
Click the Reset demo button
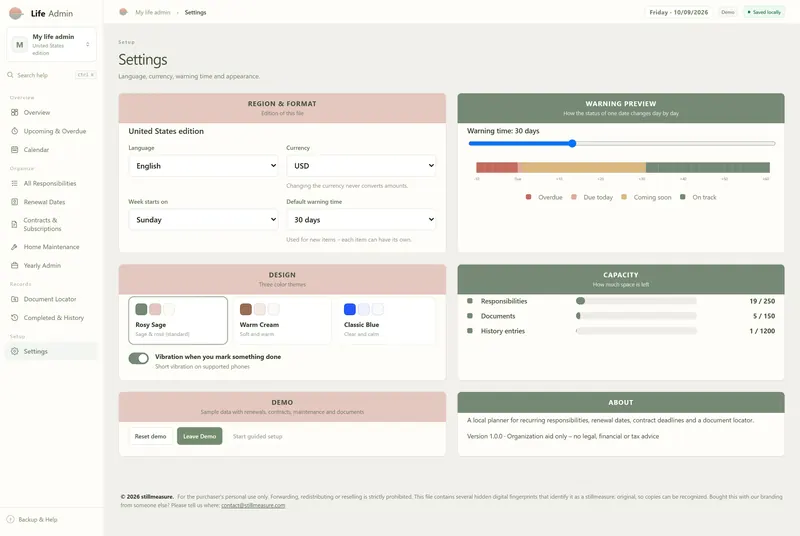pyautogui.click(x=151, y=436)
